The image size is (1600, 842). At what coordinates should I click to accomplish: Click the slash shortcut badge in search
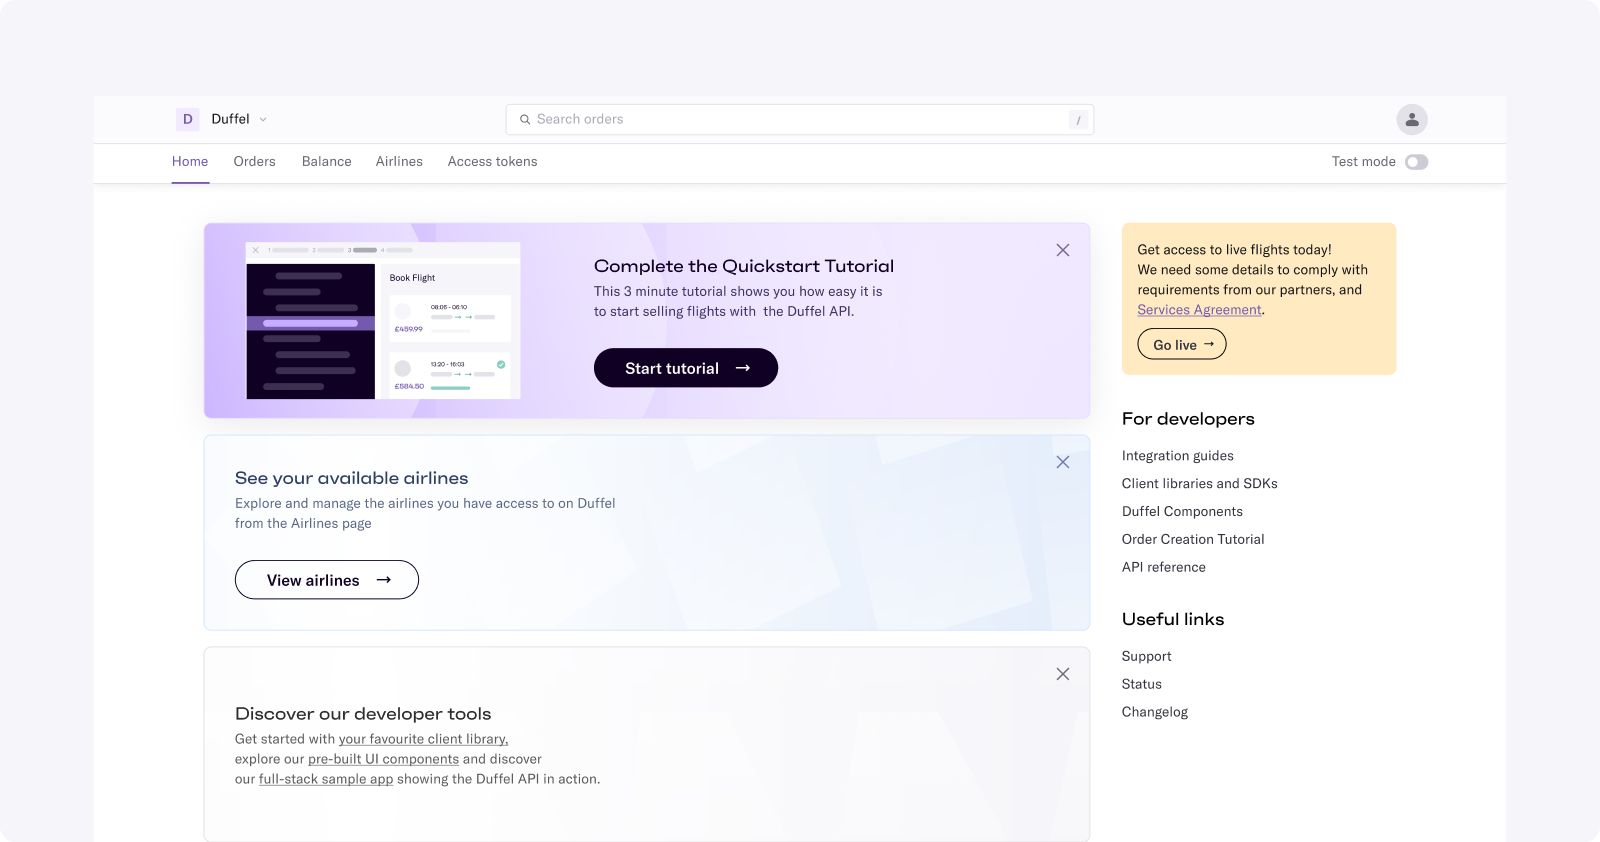point(1078,120)
